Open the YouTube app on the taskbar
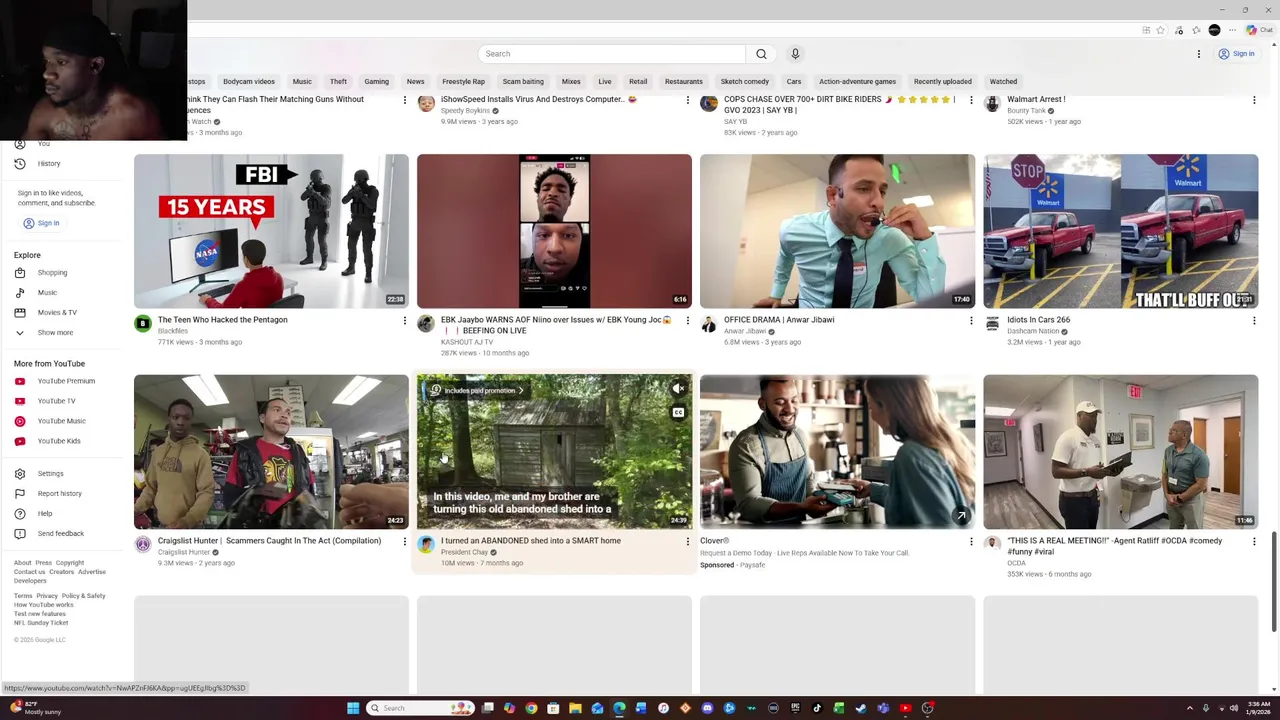 coord(905,708)
